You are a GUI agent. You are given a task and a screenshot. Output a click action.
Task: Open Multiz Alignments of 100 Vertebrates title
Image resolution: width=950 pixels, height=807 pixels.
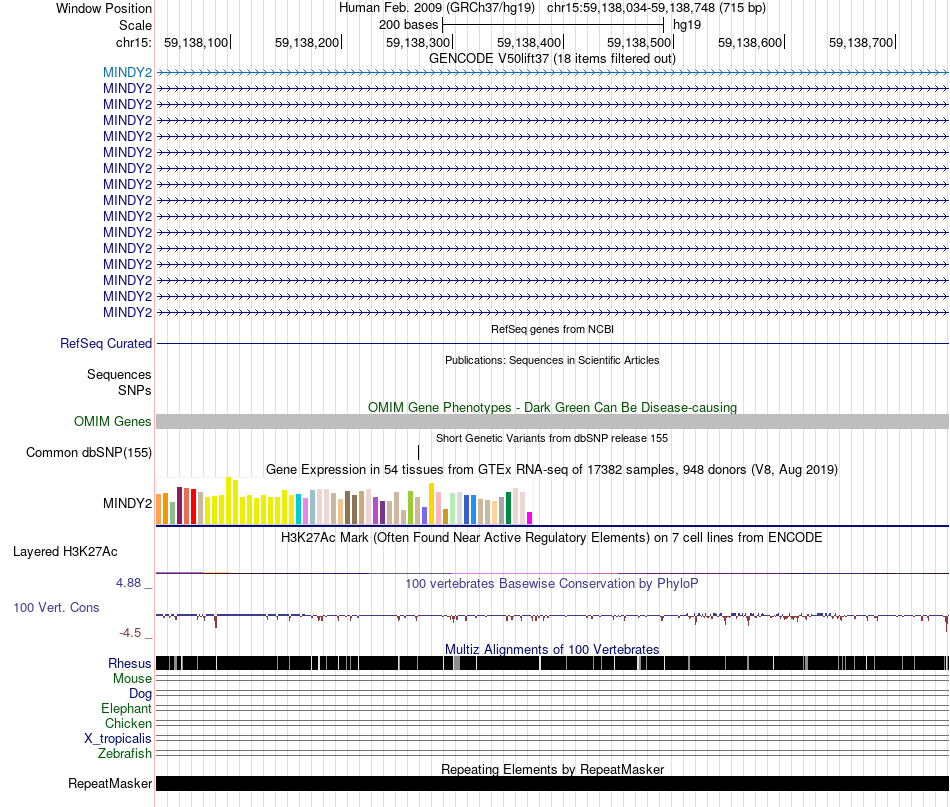click(552, 649)
